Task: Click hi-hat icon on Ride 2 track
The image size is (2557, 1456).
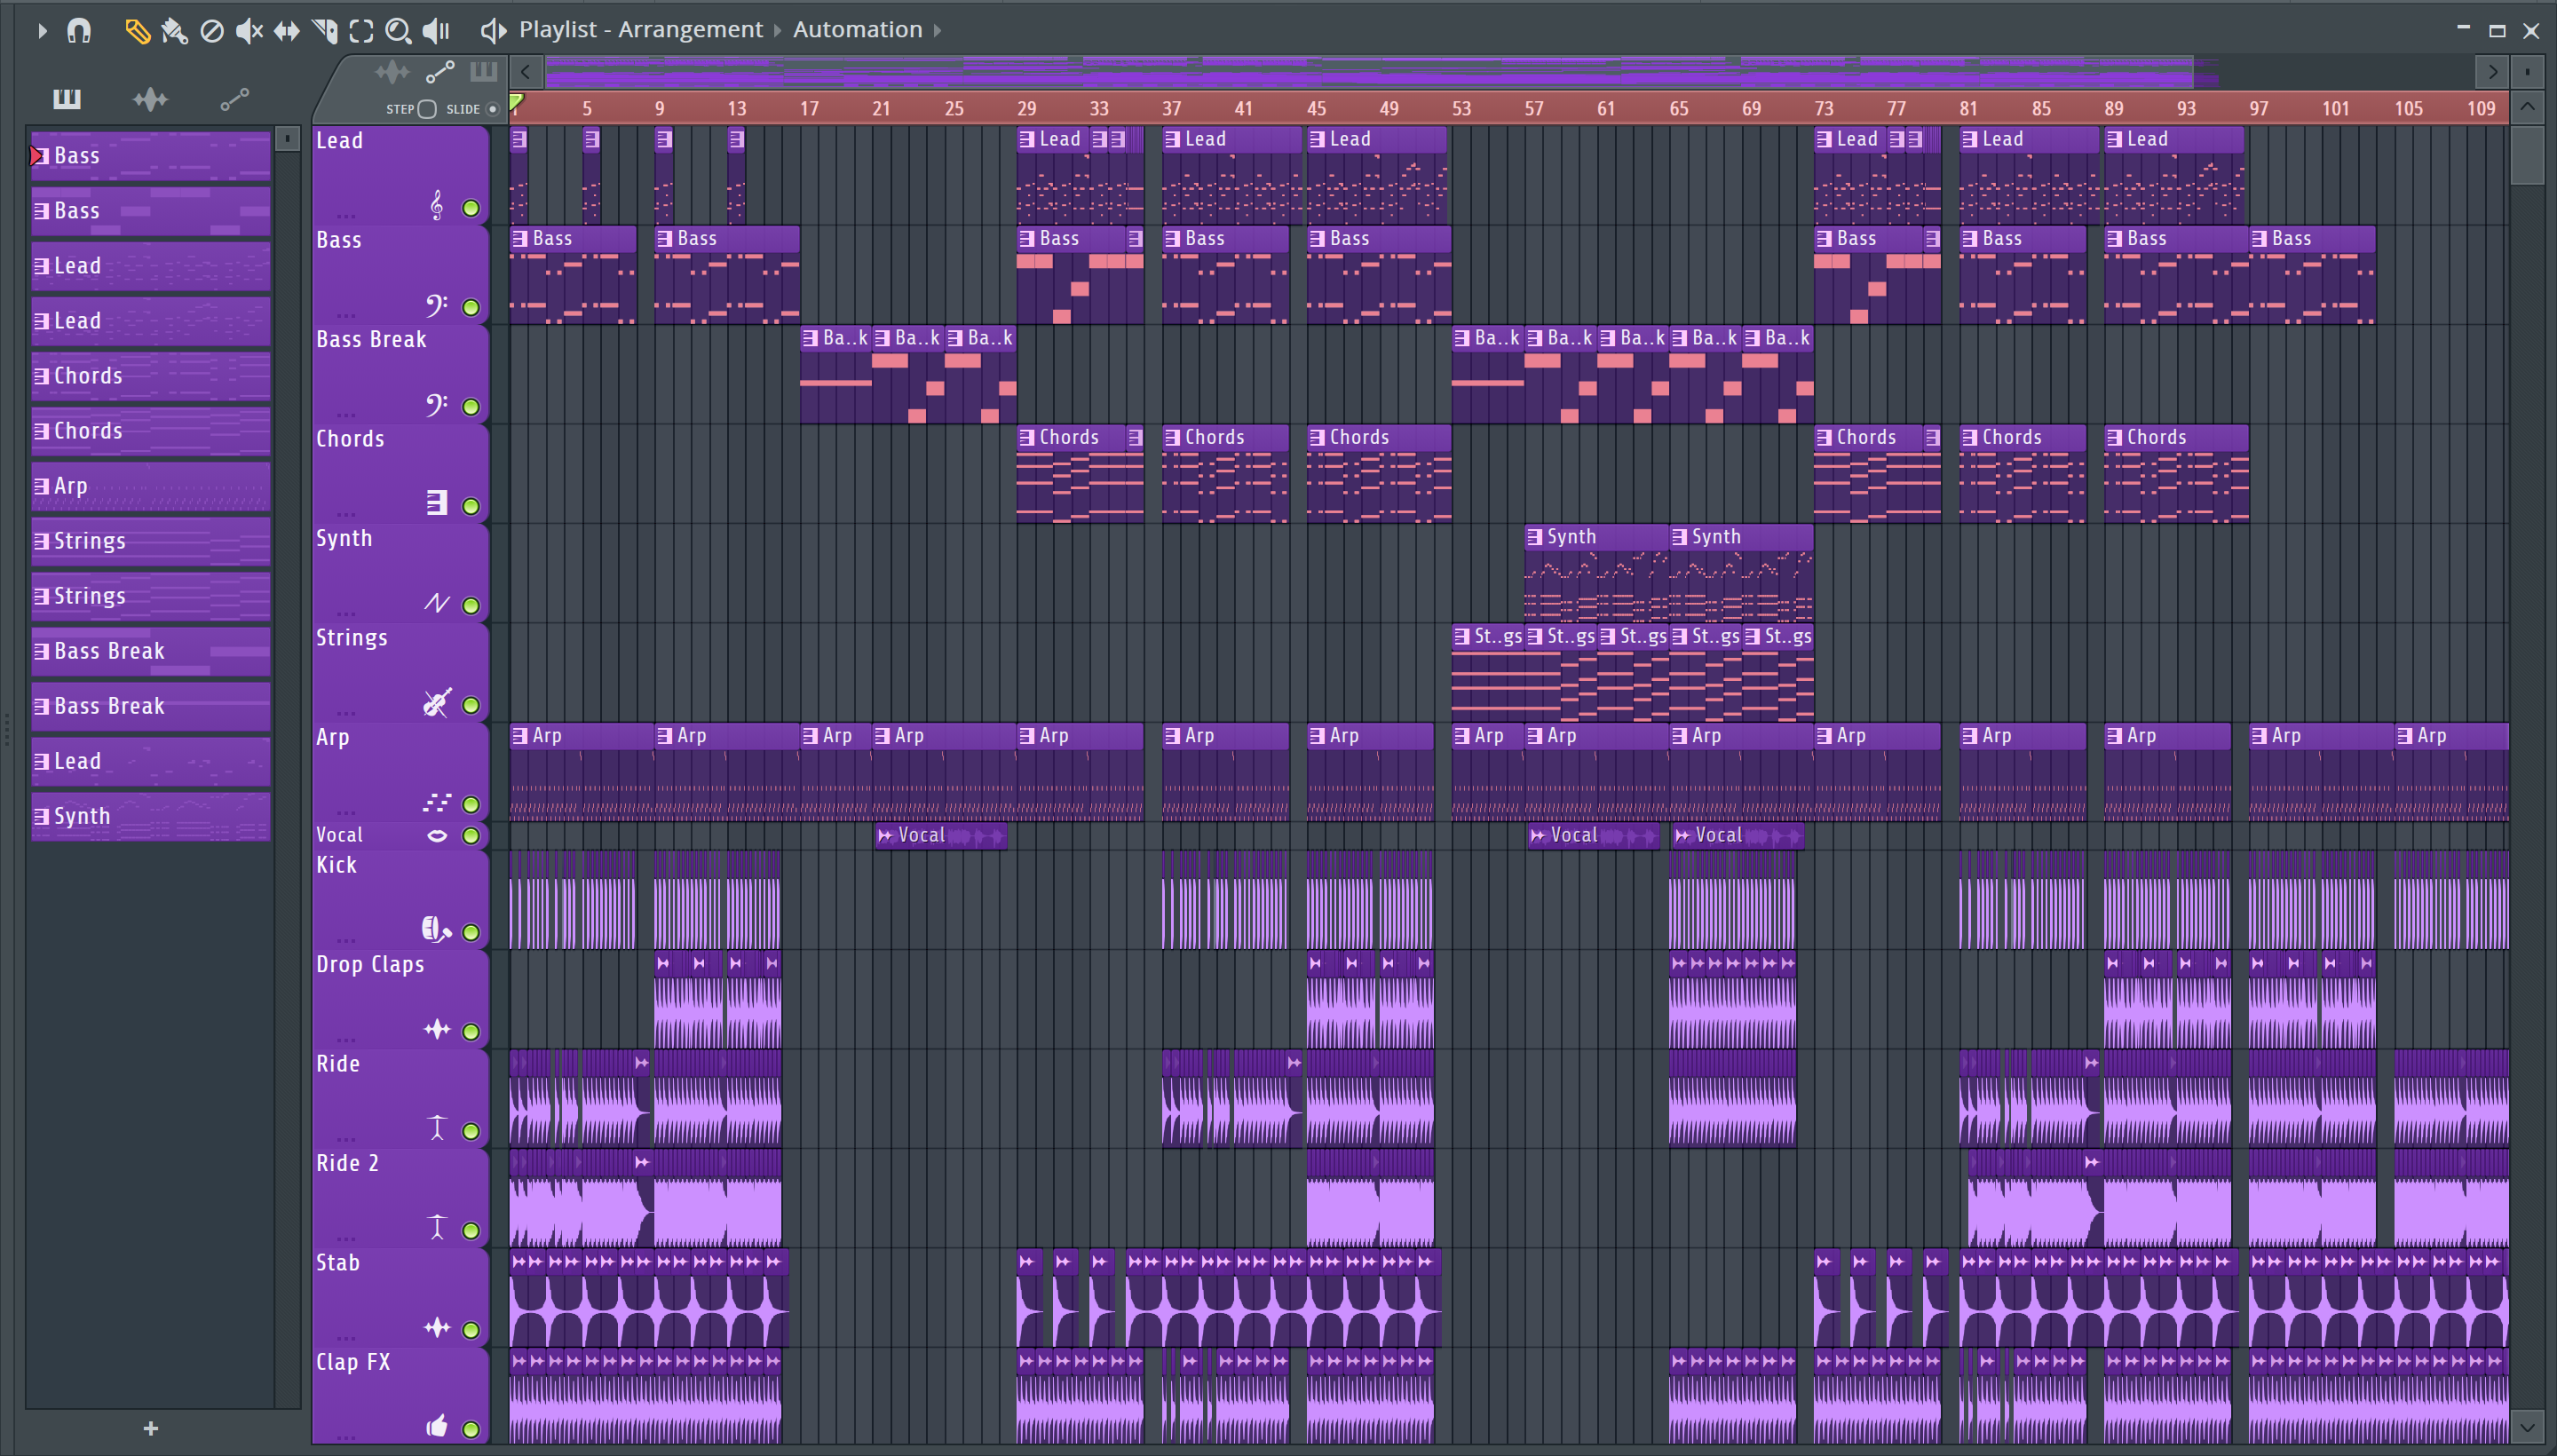Action: [x=437, y=1227]
